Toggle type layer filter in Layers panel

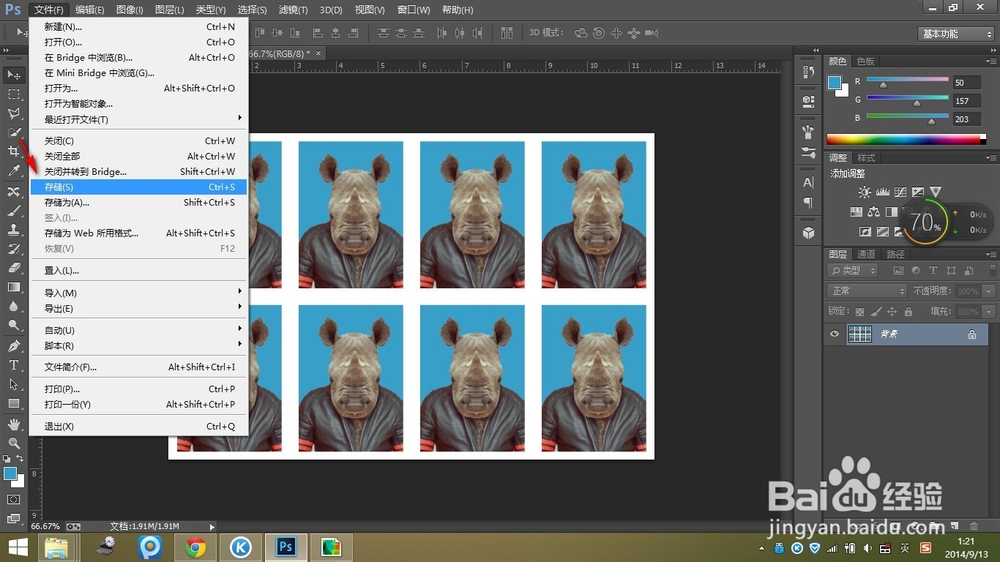coord(933,270)
